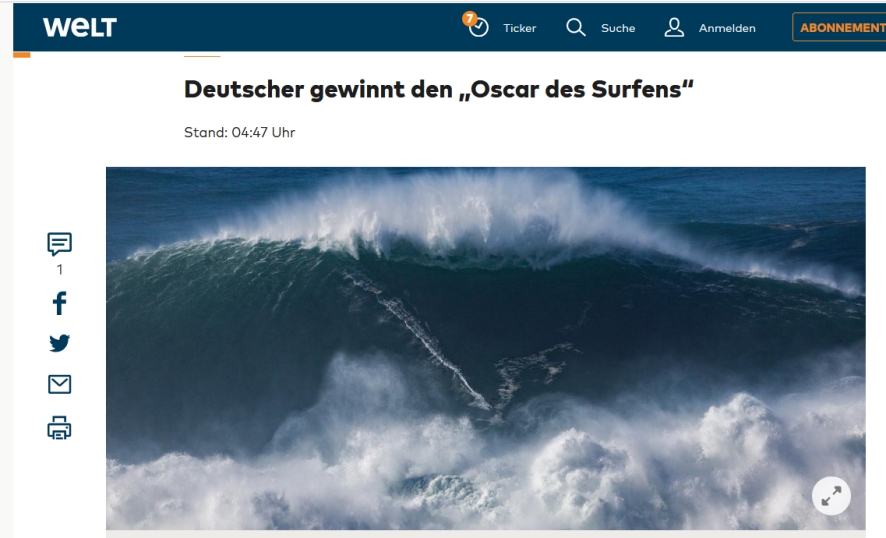
Task: Click the user profile icon
Action: [674, 27]
